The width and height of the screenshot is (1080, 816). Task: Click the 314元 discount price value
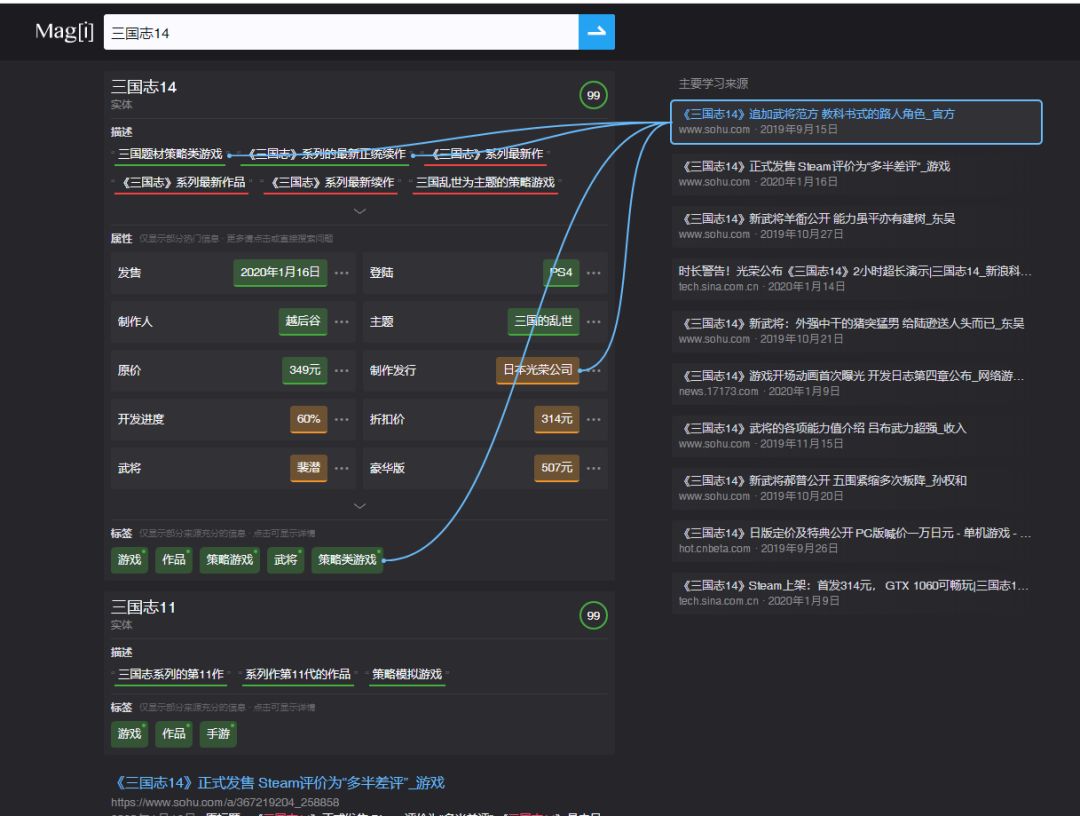point(557,419)
